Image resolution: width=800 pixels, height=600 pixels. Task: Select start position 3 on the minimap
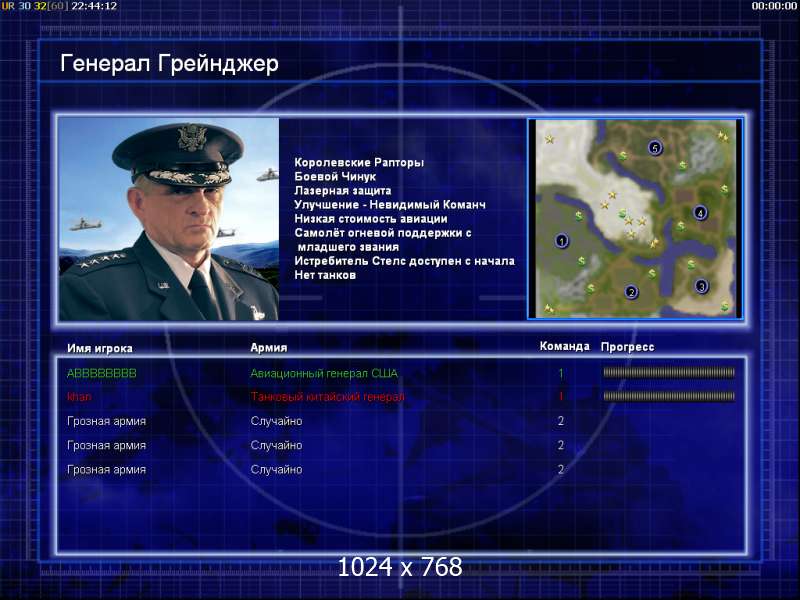(x=702, y=286)
